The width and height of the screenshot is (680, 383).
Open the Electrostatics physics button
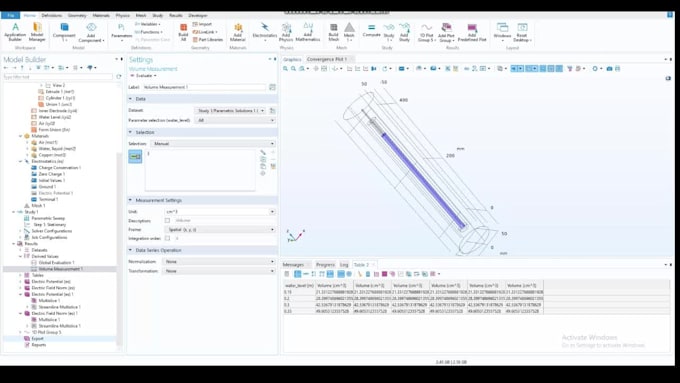(x=265, y=31)
